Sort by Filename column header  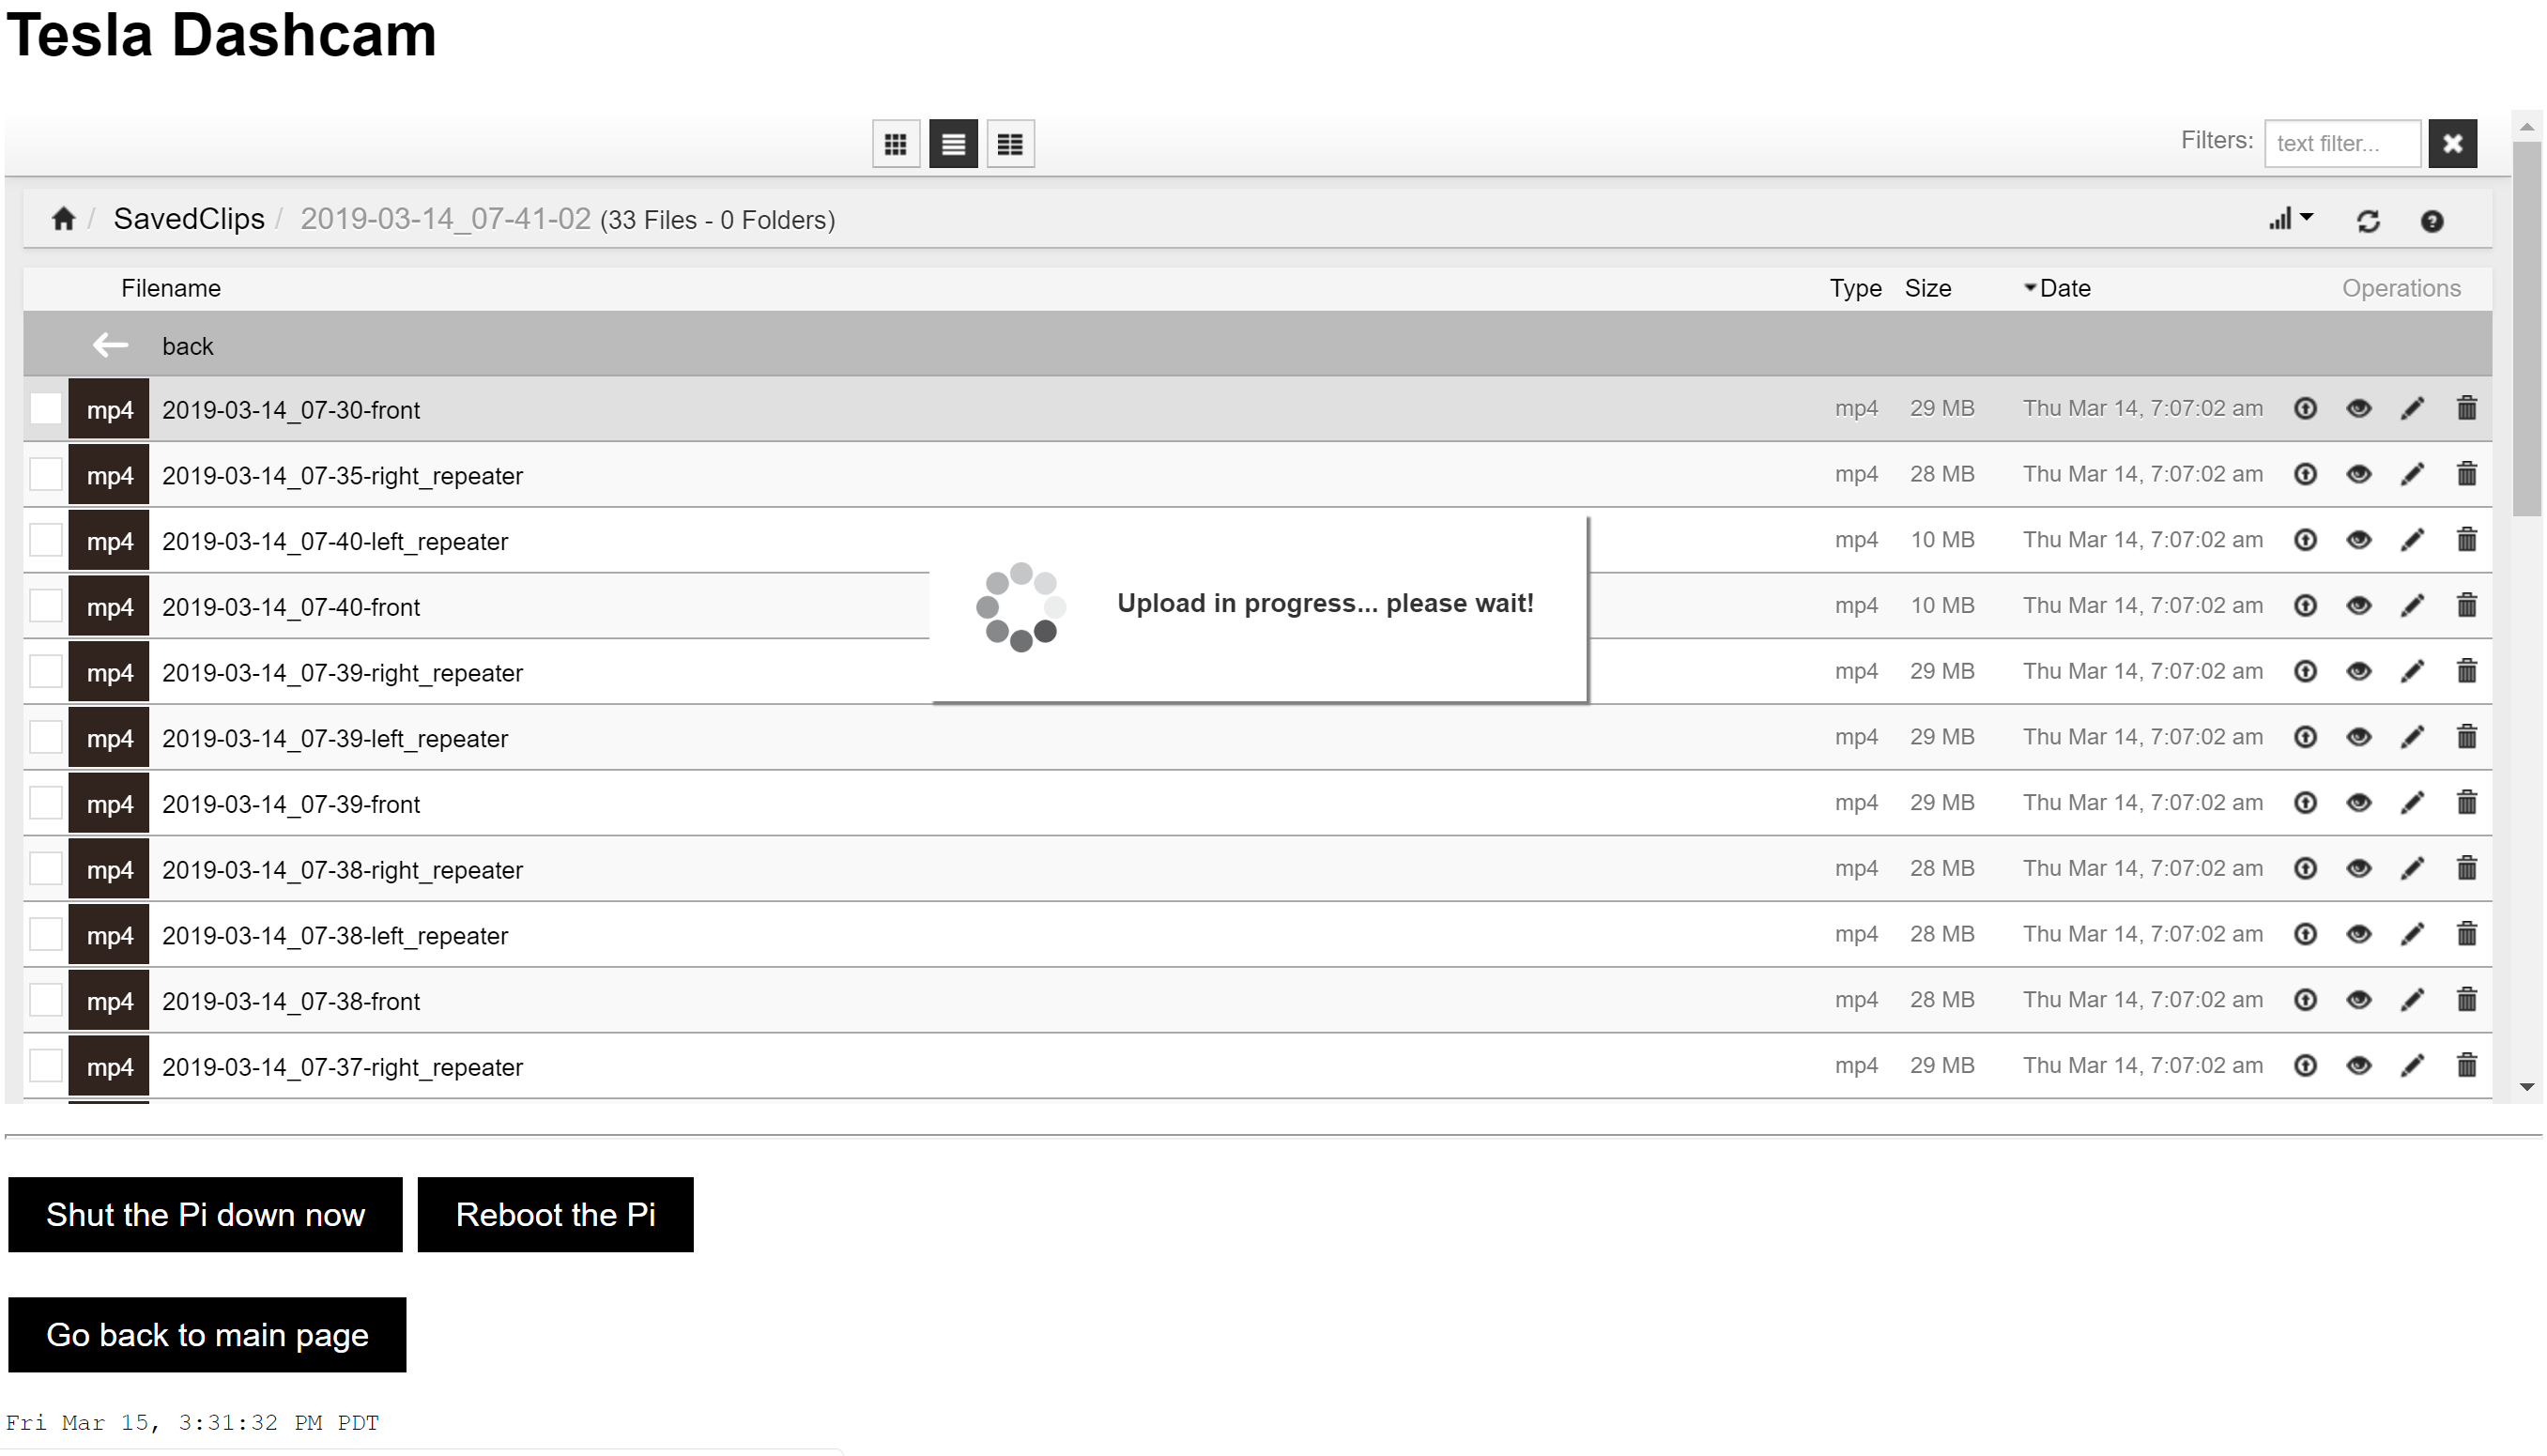coord(171,288)
